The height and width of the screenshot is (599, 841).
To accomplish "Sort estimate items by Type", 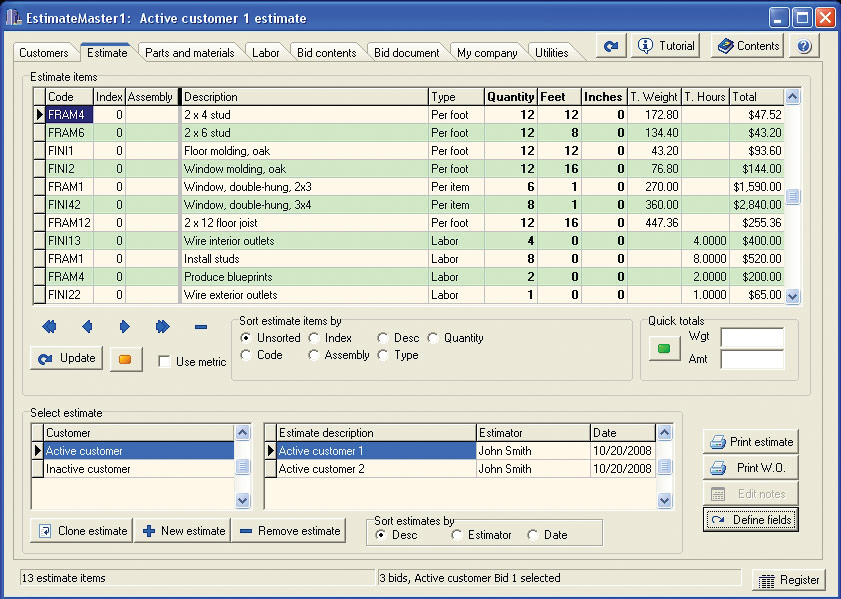I will (382, 355).
